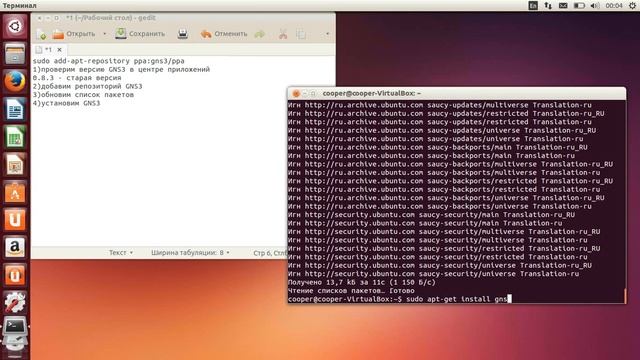
Task: Open the Ubuntu Dash home launcher
Action: click(15, 27)
